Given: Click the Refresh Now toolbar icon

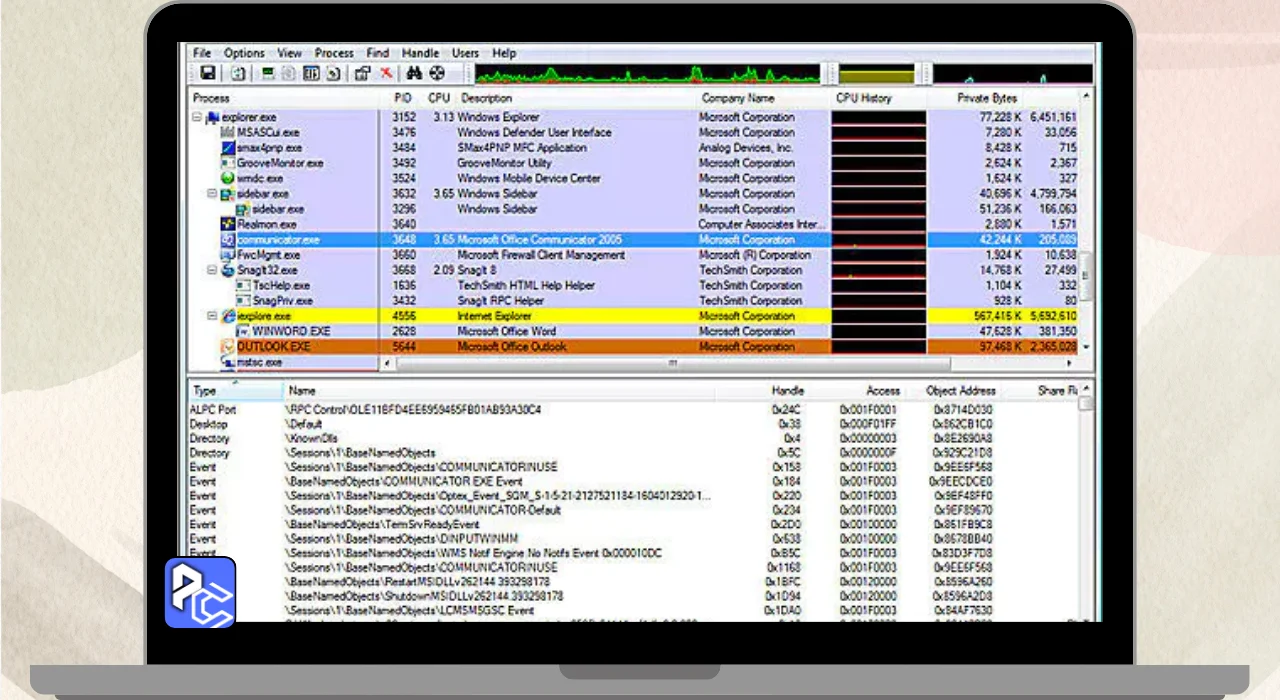Looking at the screenshot, I should point(238,73).
